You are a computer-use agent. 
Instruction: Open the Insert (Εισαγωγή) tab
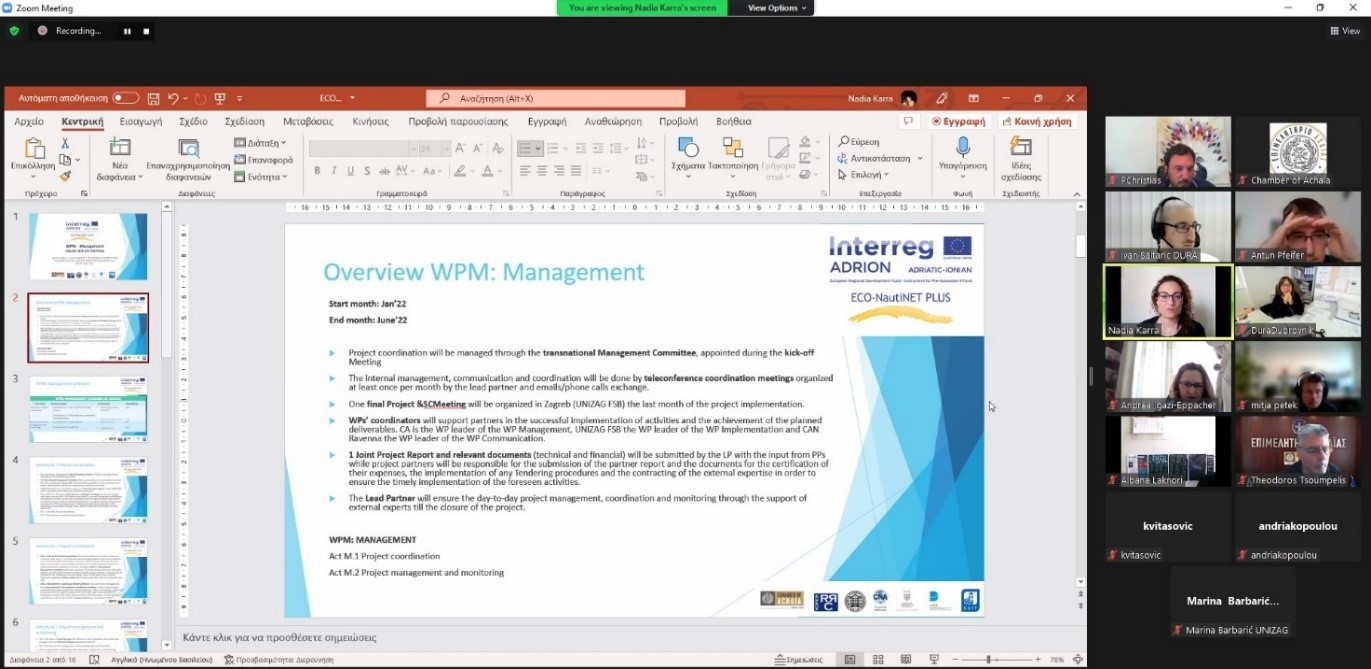pos(141,121)
